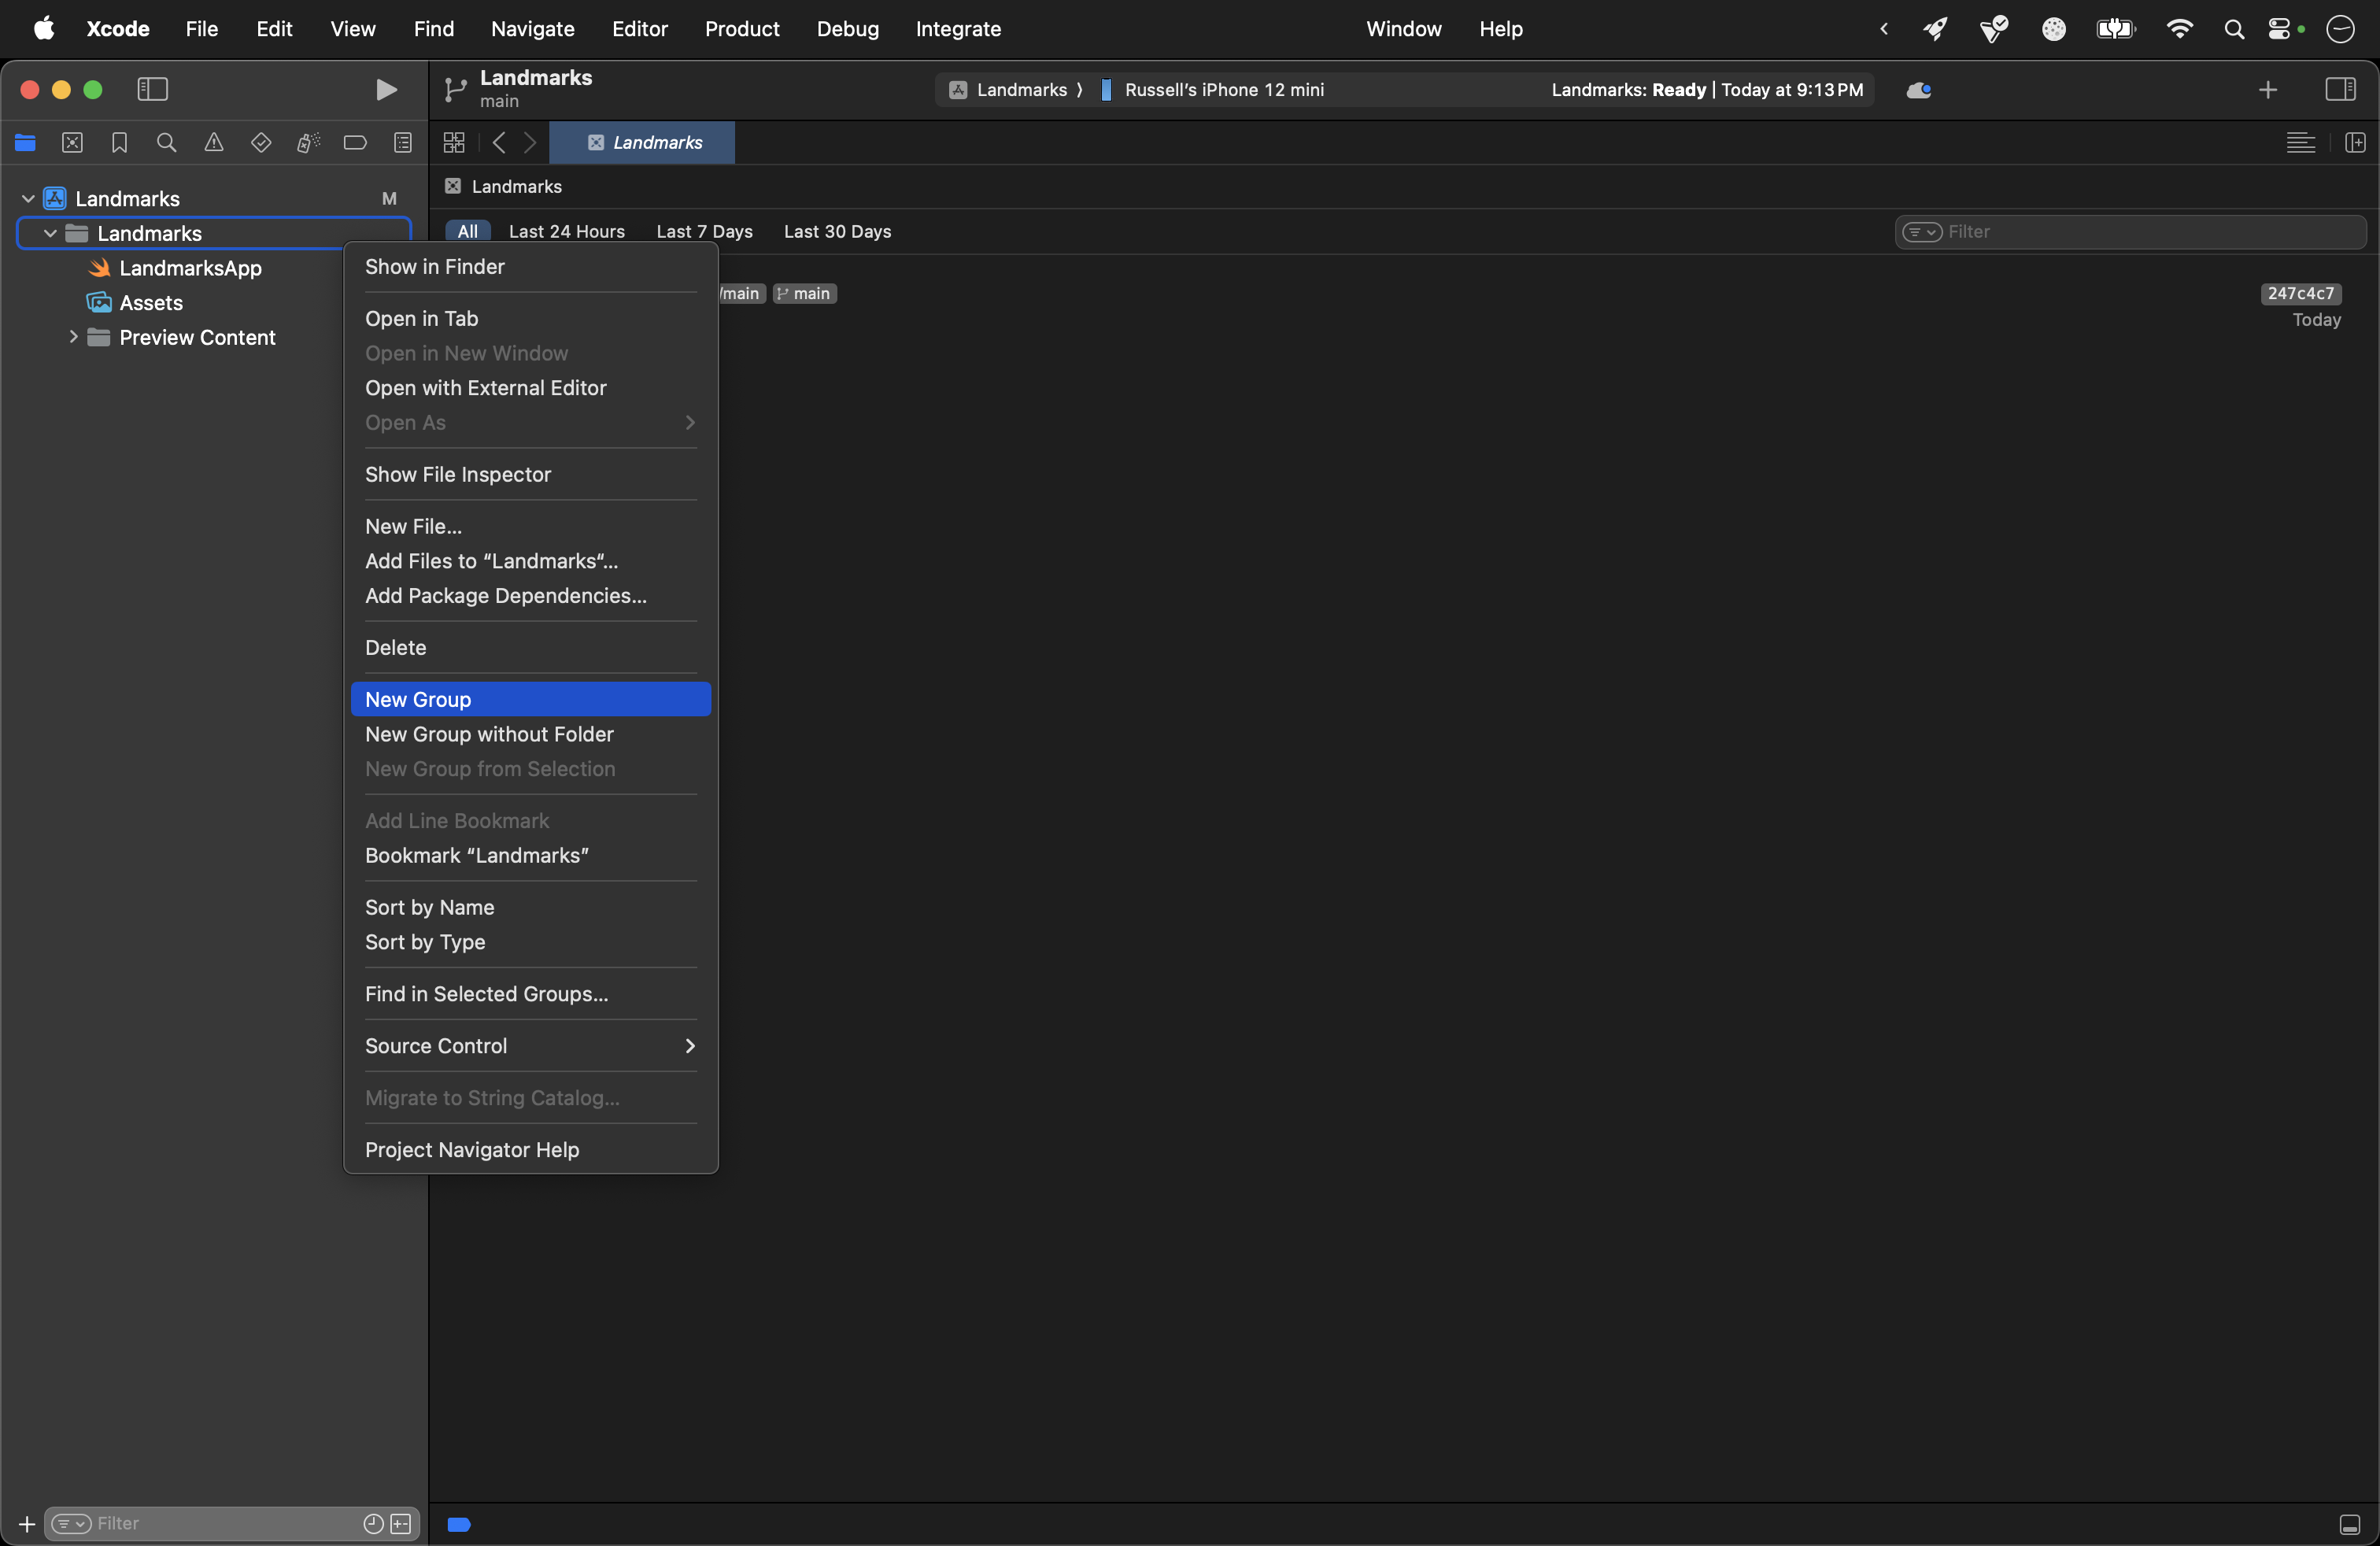Collapse the Landmarks project tree
2380x1546 pixels.
coord(27,198)
